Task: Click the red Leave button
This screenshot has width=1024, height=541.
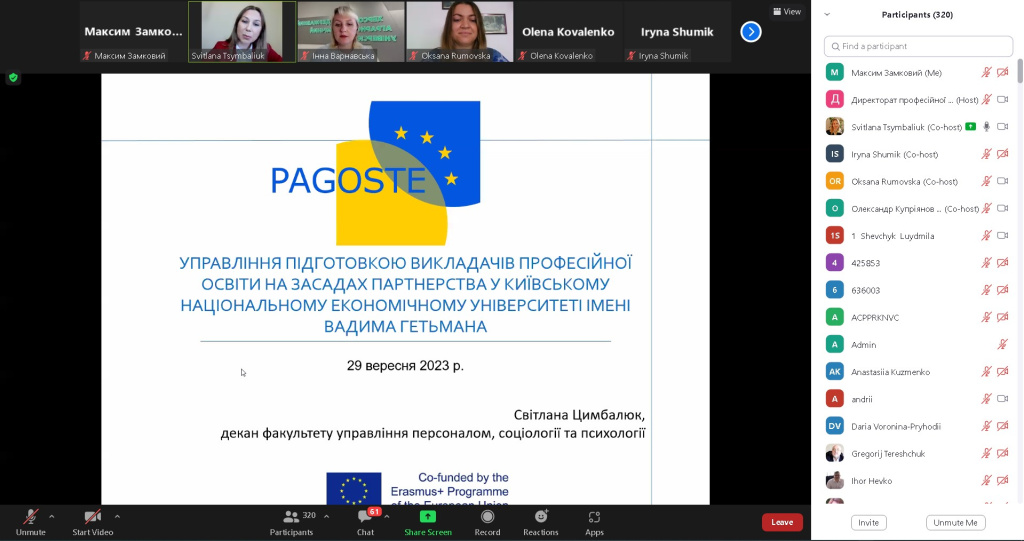Action: (782, 522)
